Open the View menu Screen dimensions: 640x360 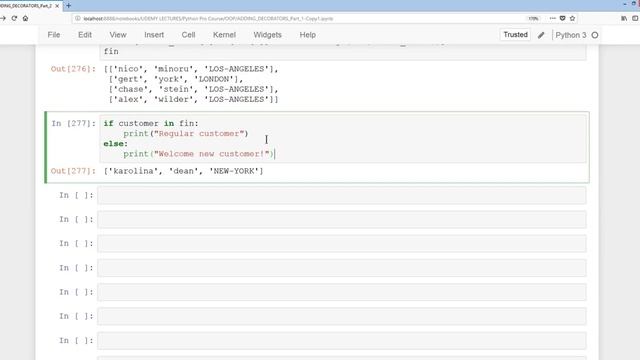[118, 35]
